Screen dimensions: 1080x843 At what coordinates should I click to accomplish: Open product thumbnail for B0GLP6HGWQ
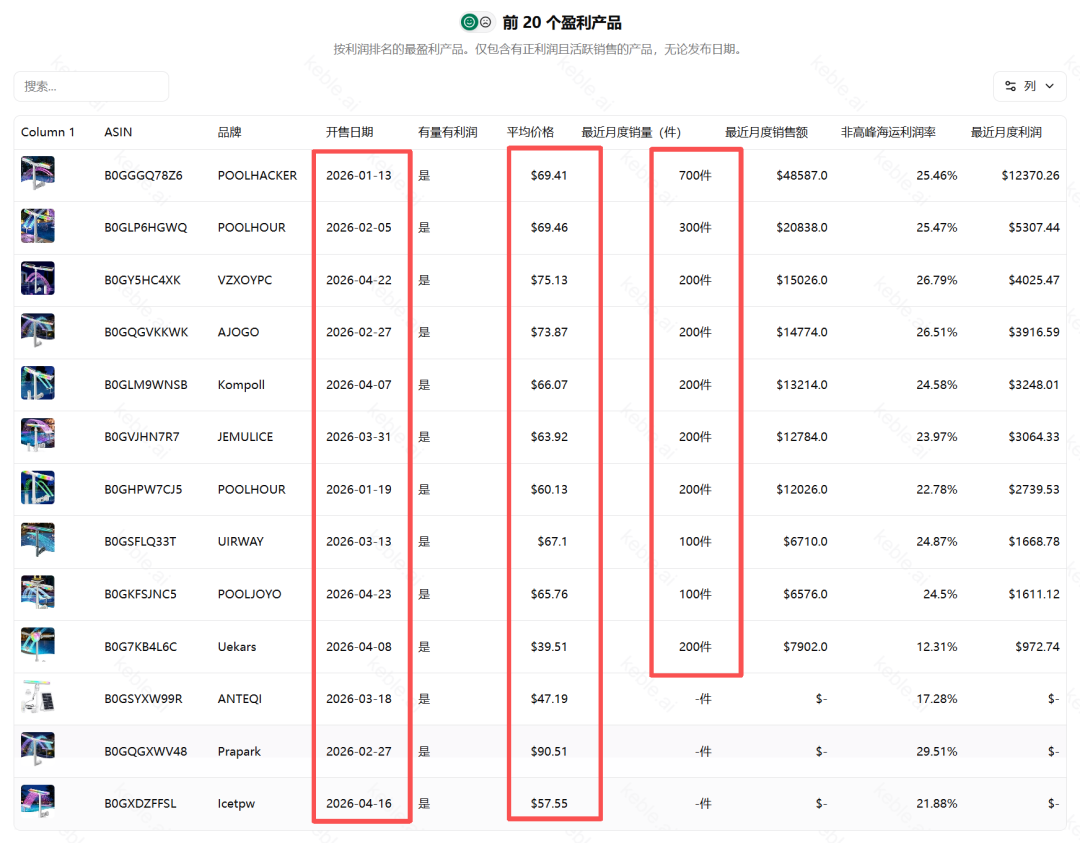(x=38, y=226)
